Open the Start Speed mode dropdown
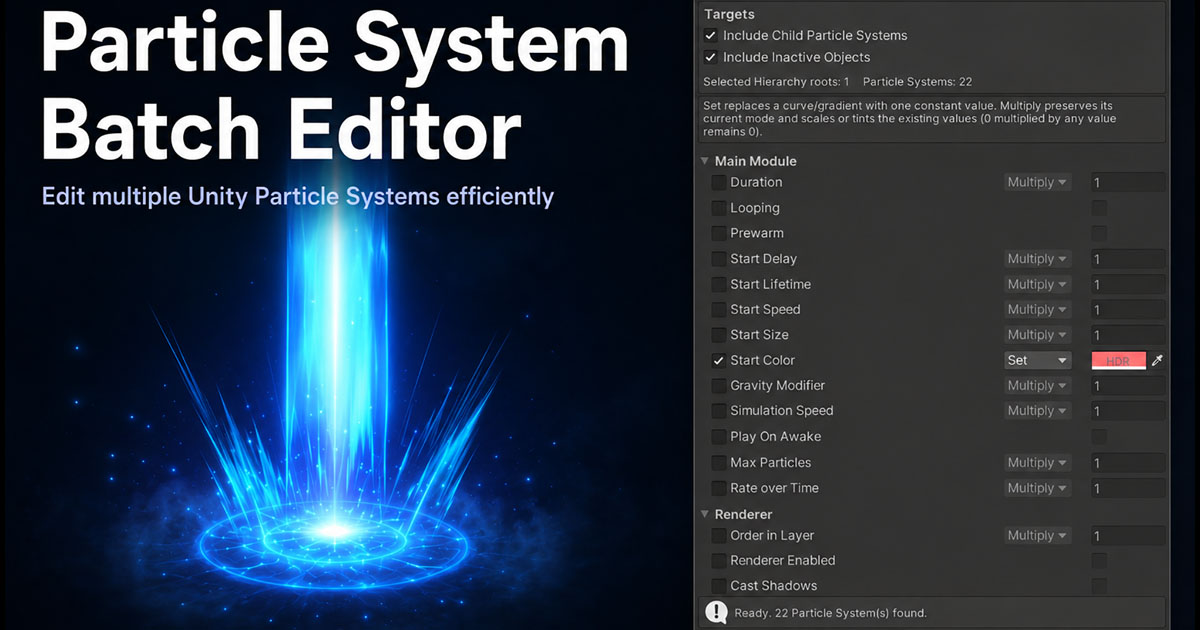Viewport: 1200px width, 630px height. 1038,309
